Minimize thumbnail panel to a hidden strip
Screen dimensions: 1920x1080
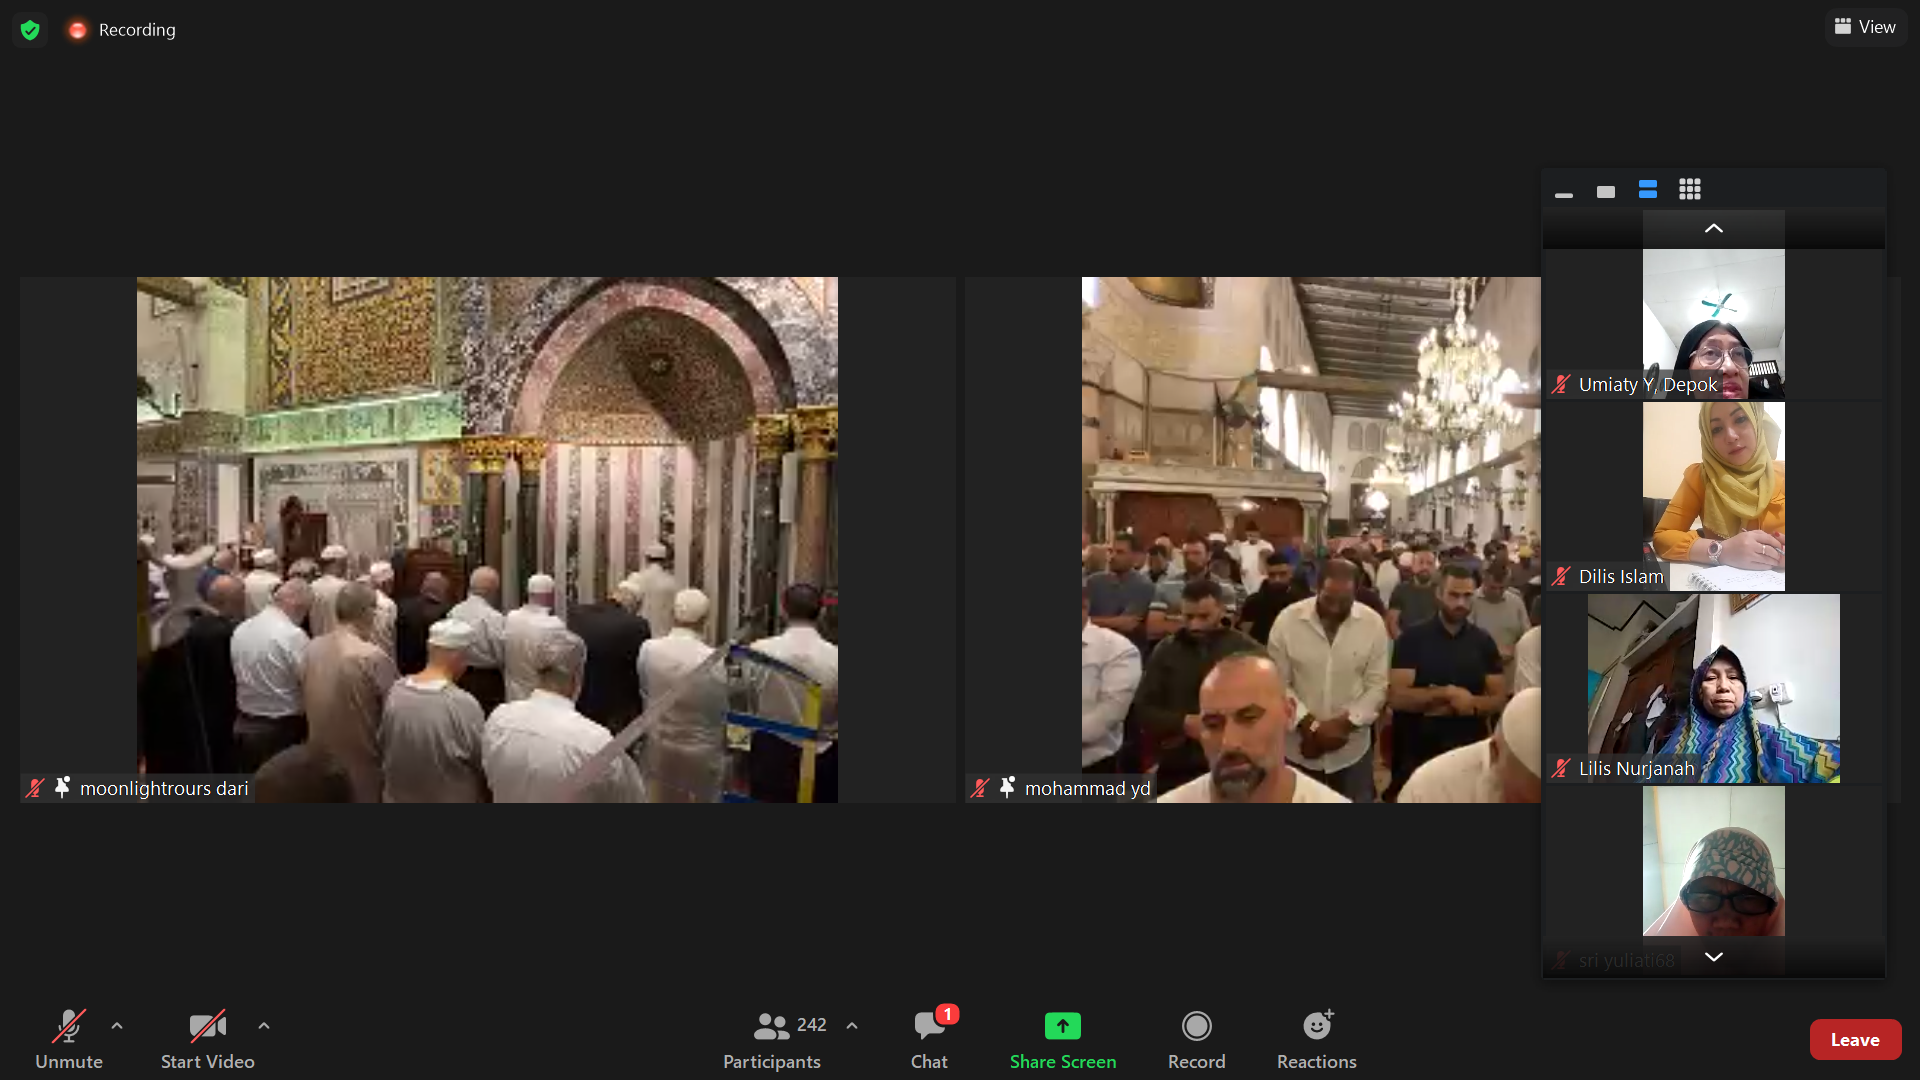pos(1564,193)
